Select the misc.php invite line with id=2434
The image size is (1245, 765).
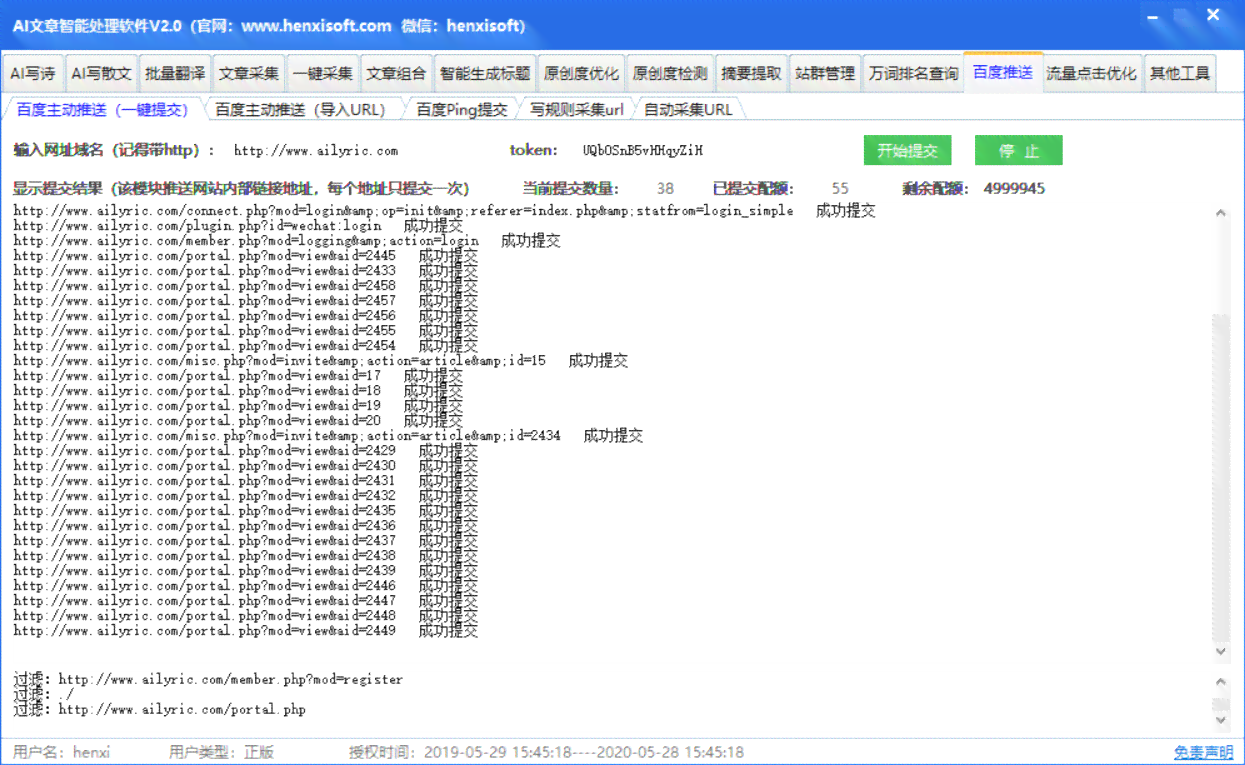click(328, 436)
